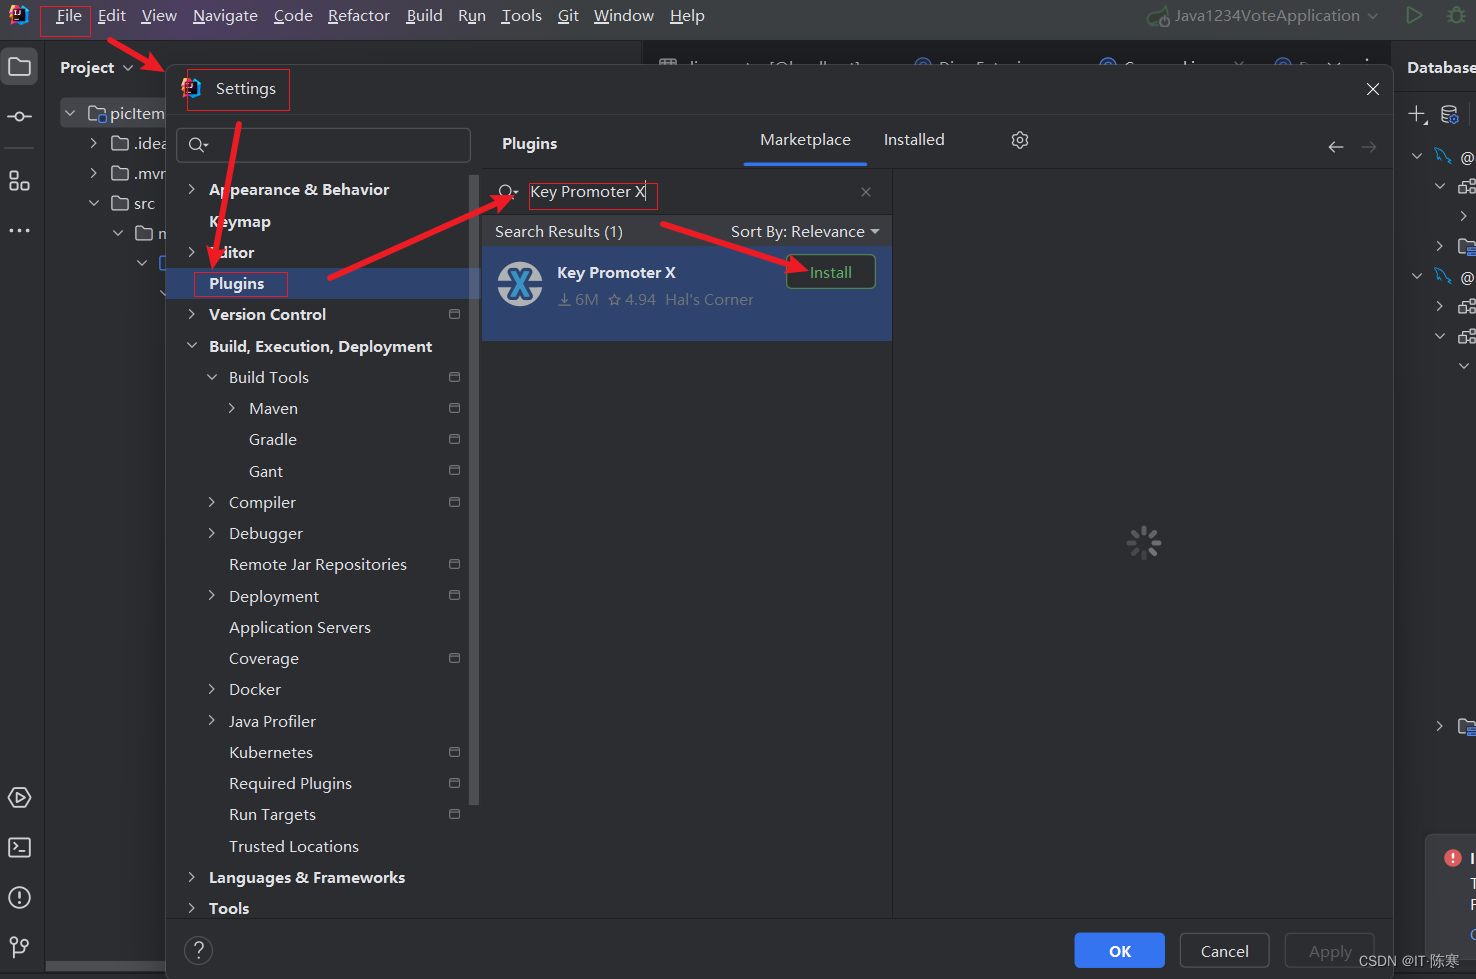Click the settings search input field
Screen dimensions: 1476x979
click(323, 145)
